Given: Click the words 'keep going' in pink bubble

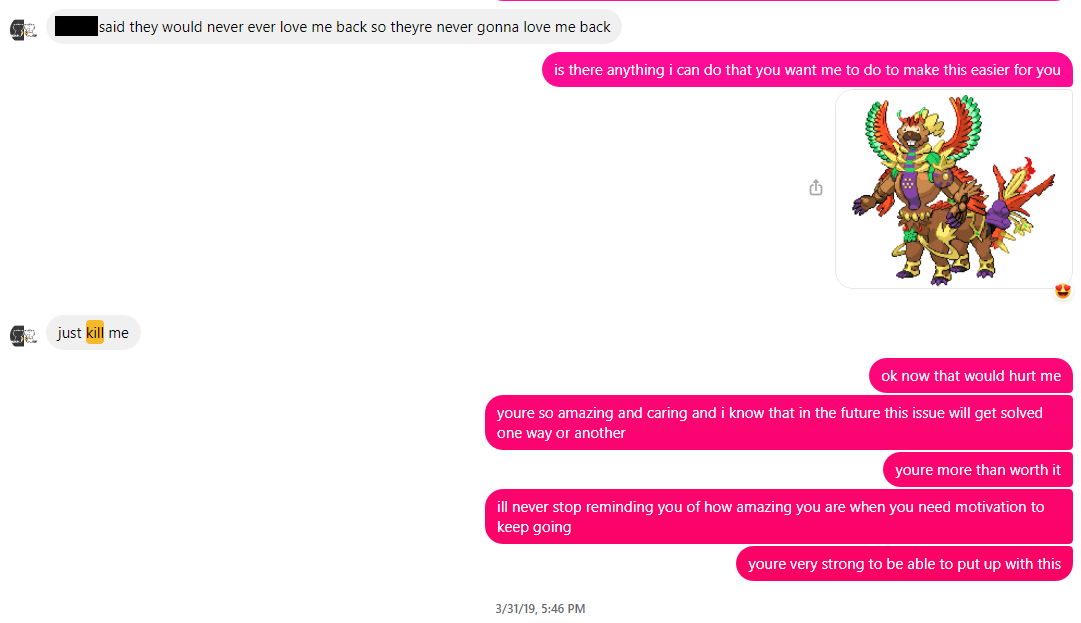Looking at the screenshot, I should click(534, 527).
